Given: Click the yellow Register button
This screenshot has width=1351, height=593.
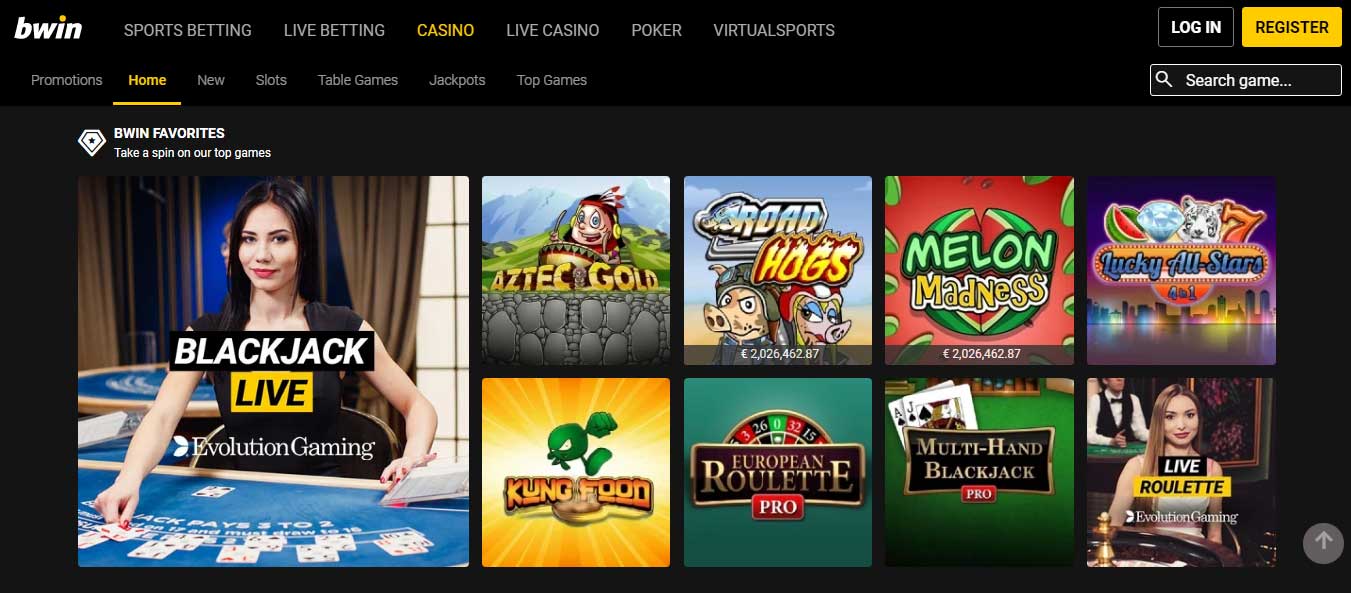Looking at the screenshot, I should pyautogui.click(x=1292, y=27).
